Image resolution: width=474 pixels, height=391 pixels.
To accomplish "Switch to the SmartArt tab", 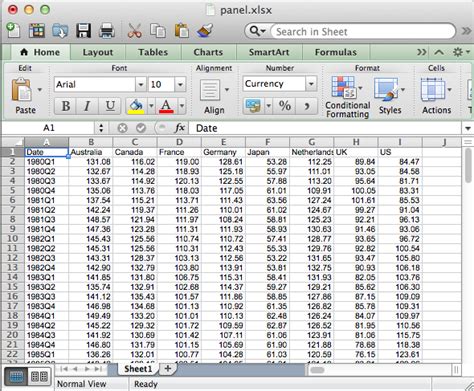I will coord(269,52).
